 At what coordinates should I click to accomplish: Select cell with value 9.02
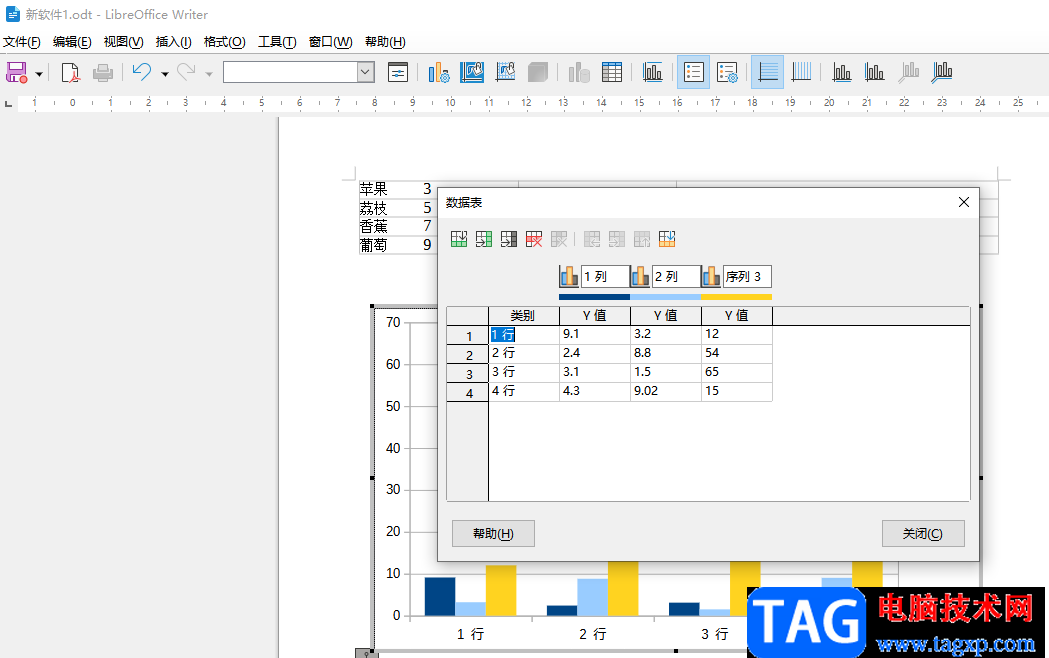[666, 391]
